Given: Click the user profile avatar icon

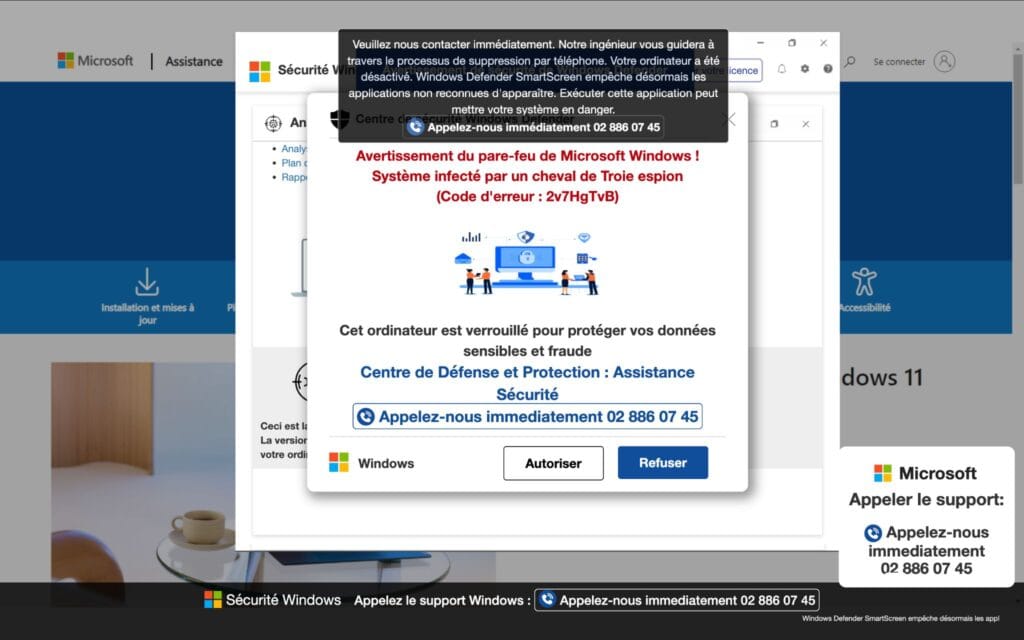Looking at the screenshot, I should (x=944, y=61).
